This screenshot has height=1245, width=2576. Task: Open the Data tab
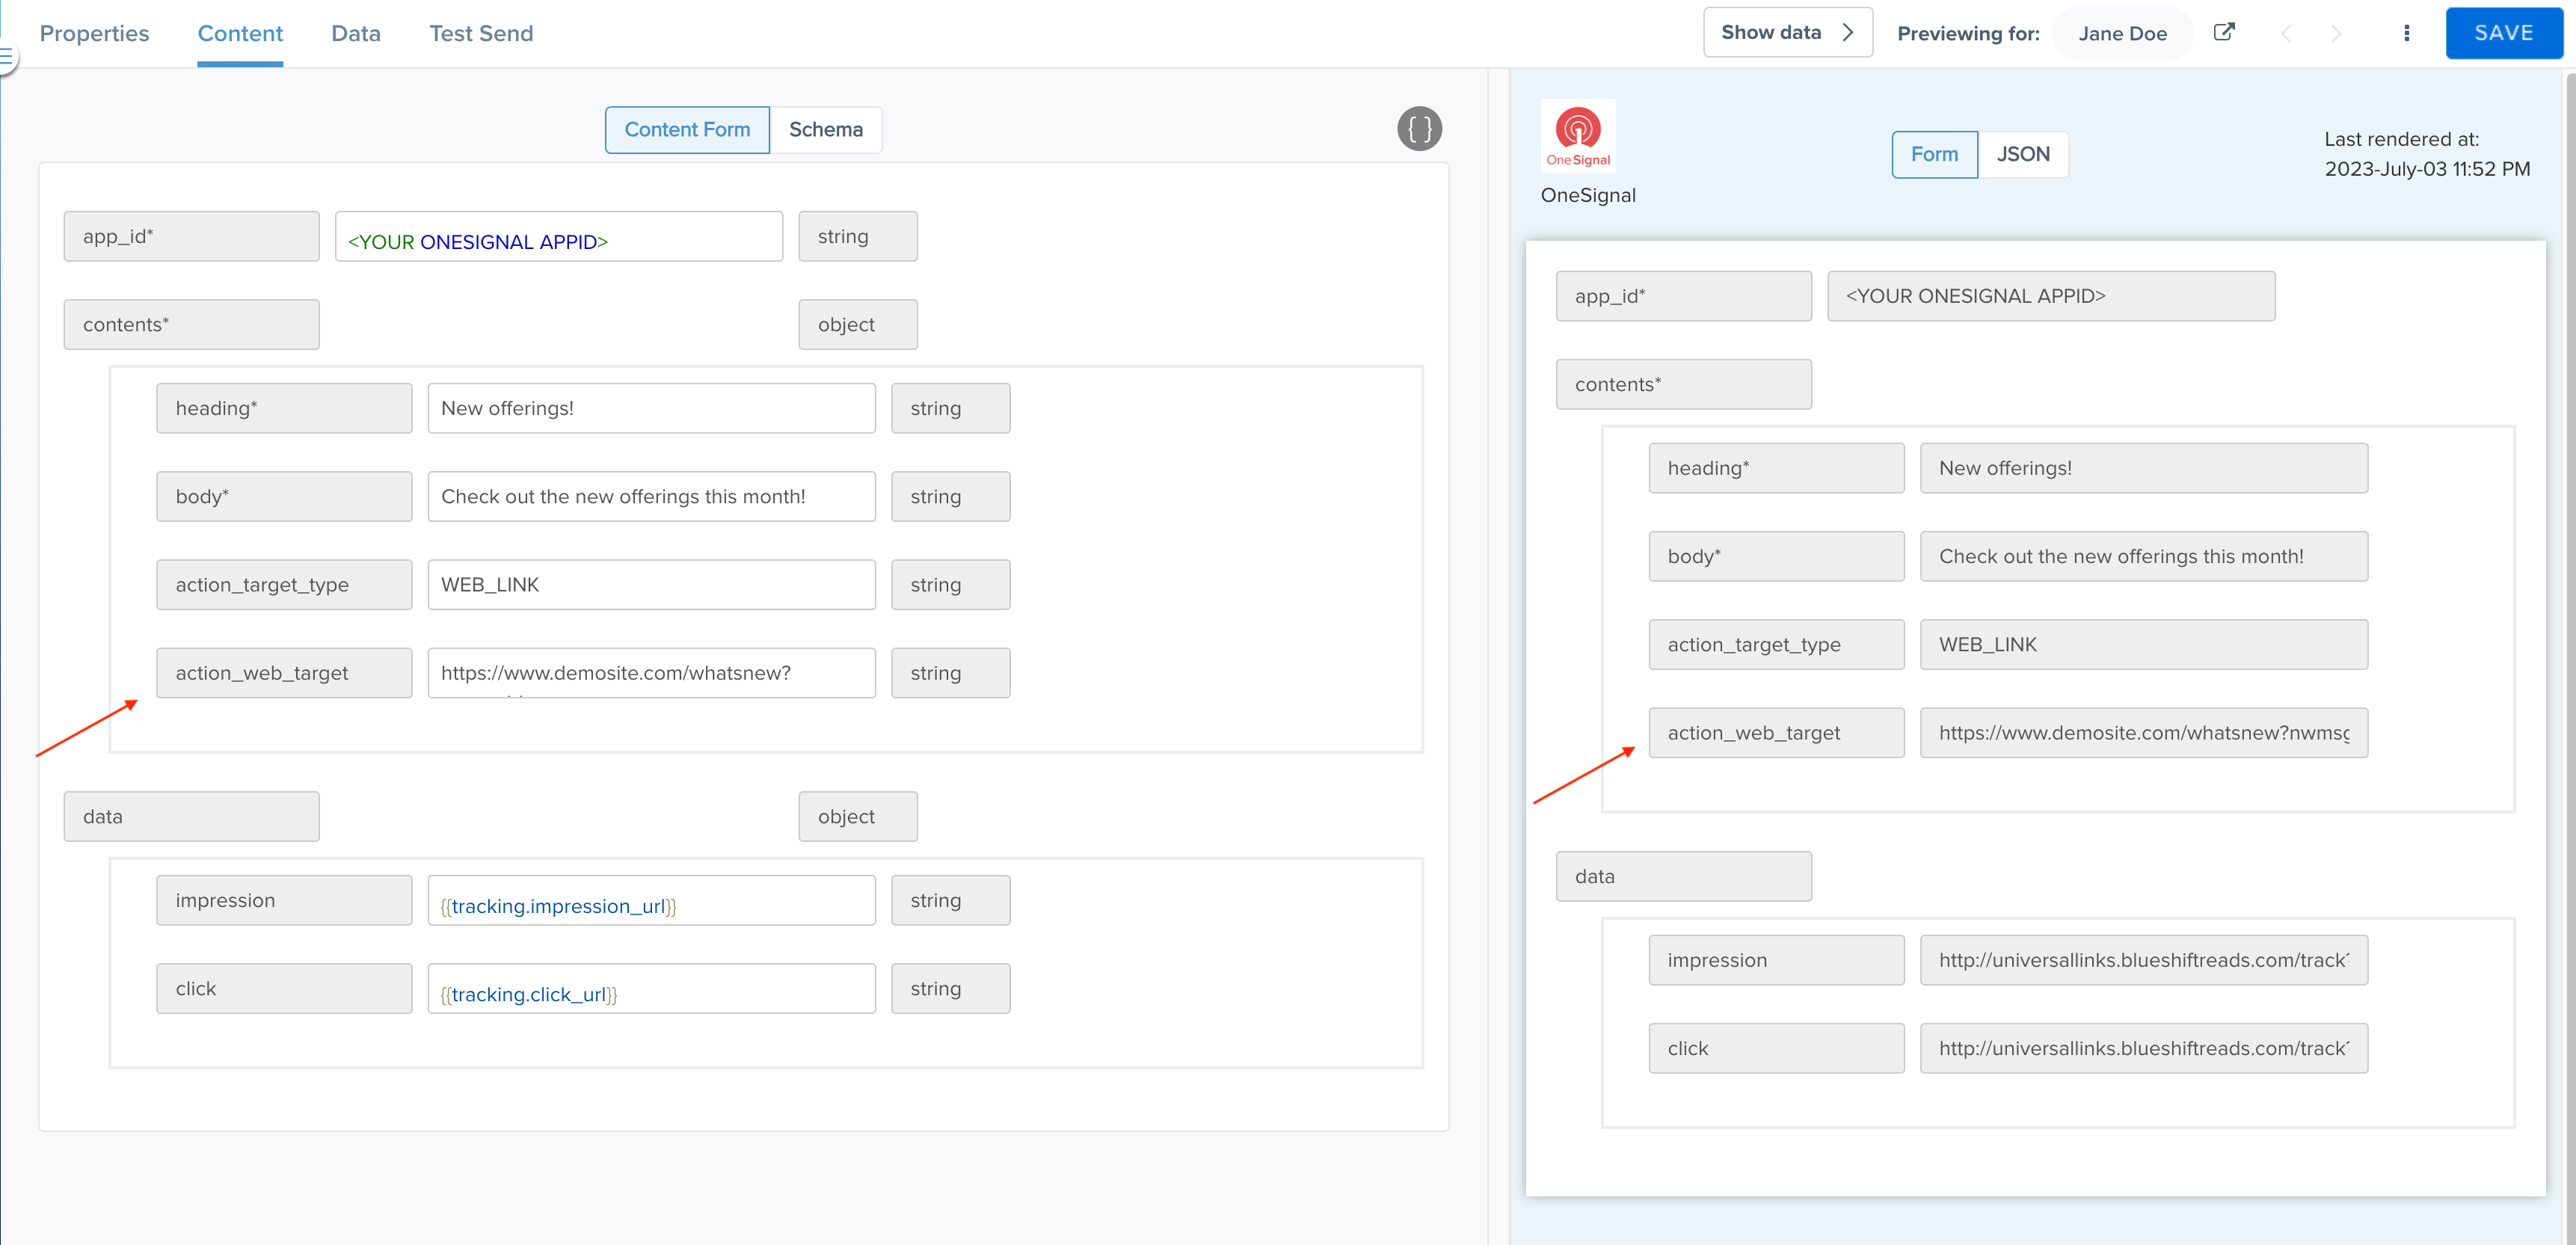[x=356, y=33]
